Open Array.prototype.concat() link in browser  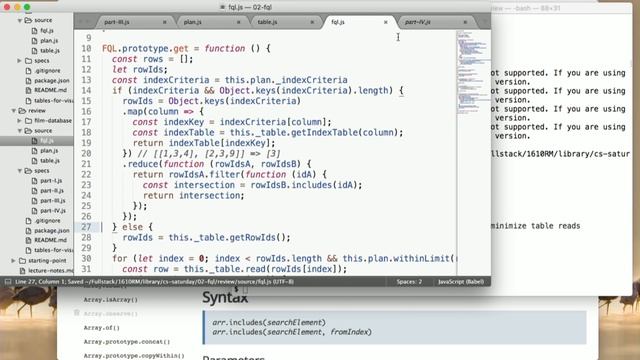click(x=127, y=342)
